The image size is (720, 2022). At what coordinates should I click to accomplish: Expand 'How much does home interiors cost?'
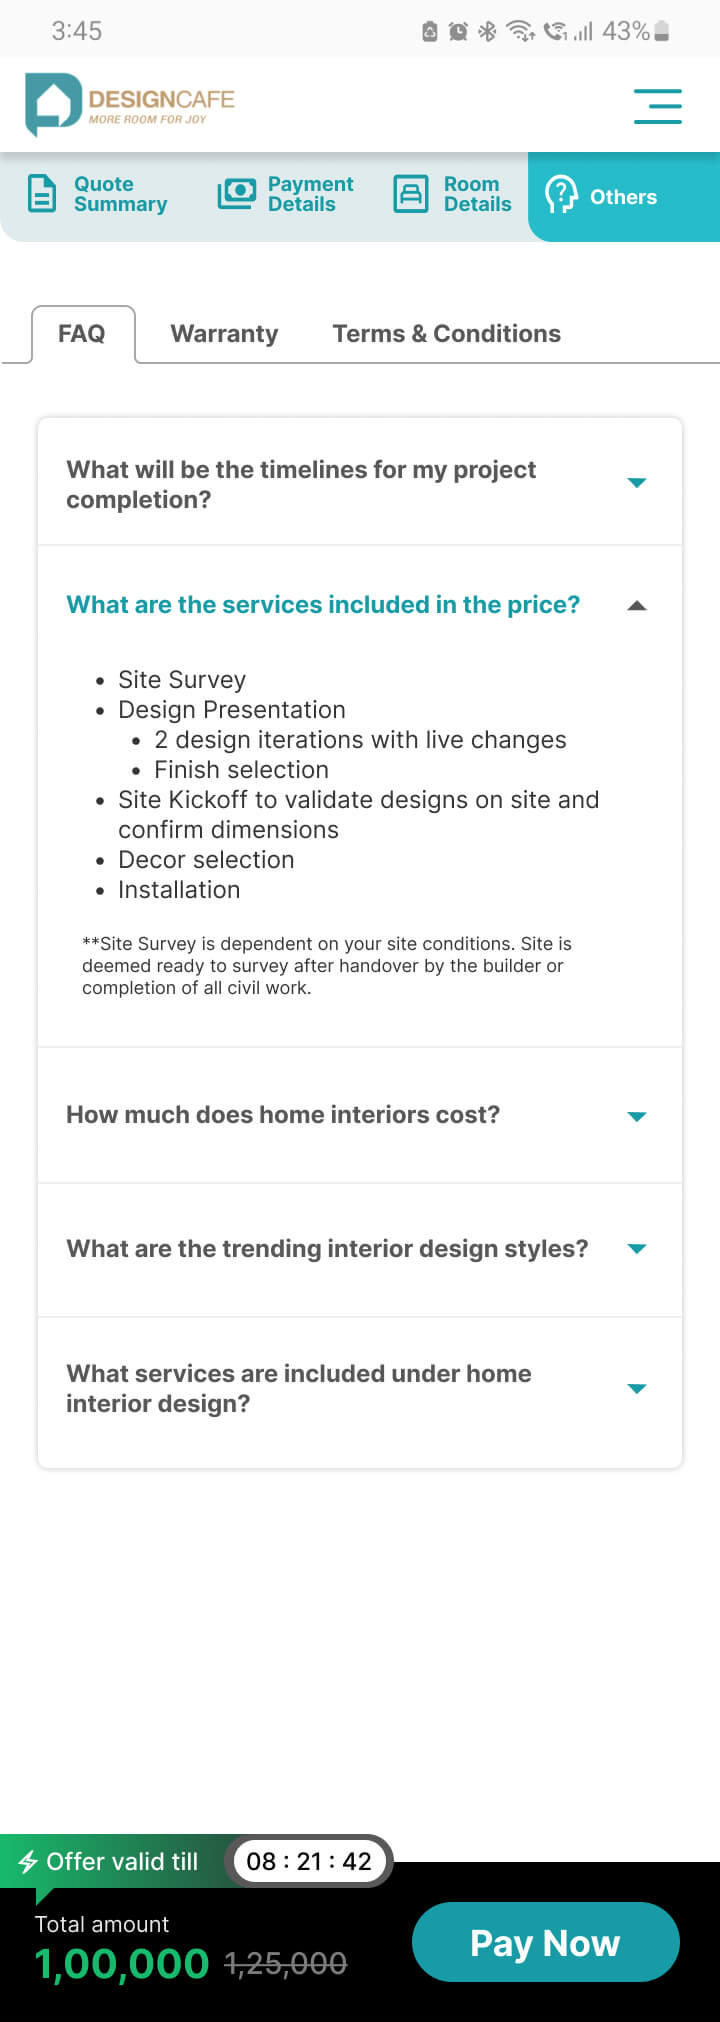[636, 1116]
